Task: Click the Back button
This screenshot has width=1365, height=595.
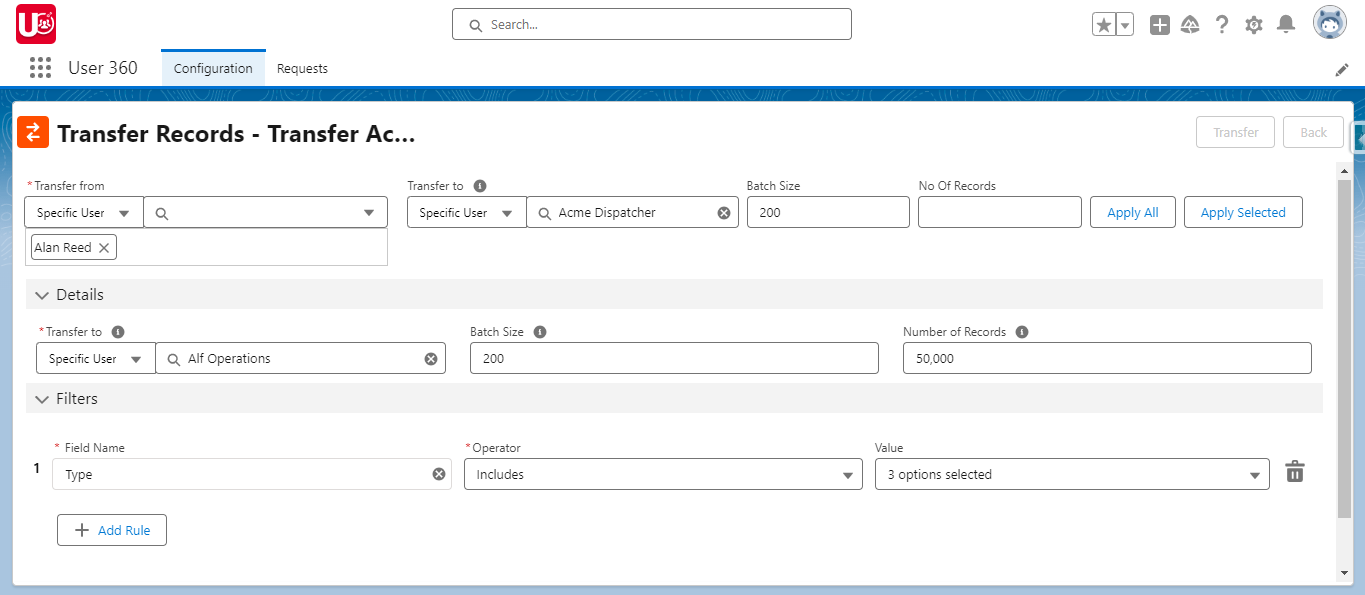Action: pyautogui.click(x=1314, y=132)
